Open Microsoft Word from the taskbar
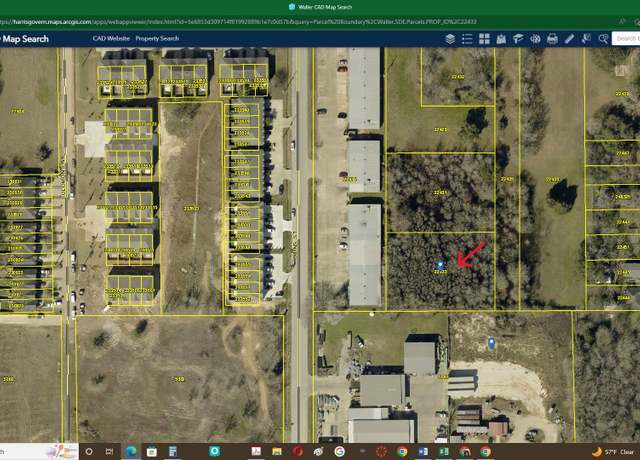The width and height of the screenshot is (640, 460). tap(423, 451)
